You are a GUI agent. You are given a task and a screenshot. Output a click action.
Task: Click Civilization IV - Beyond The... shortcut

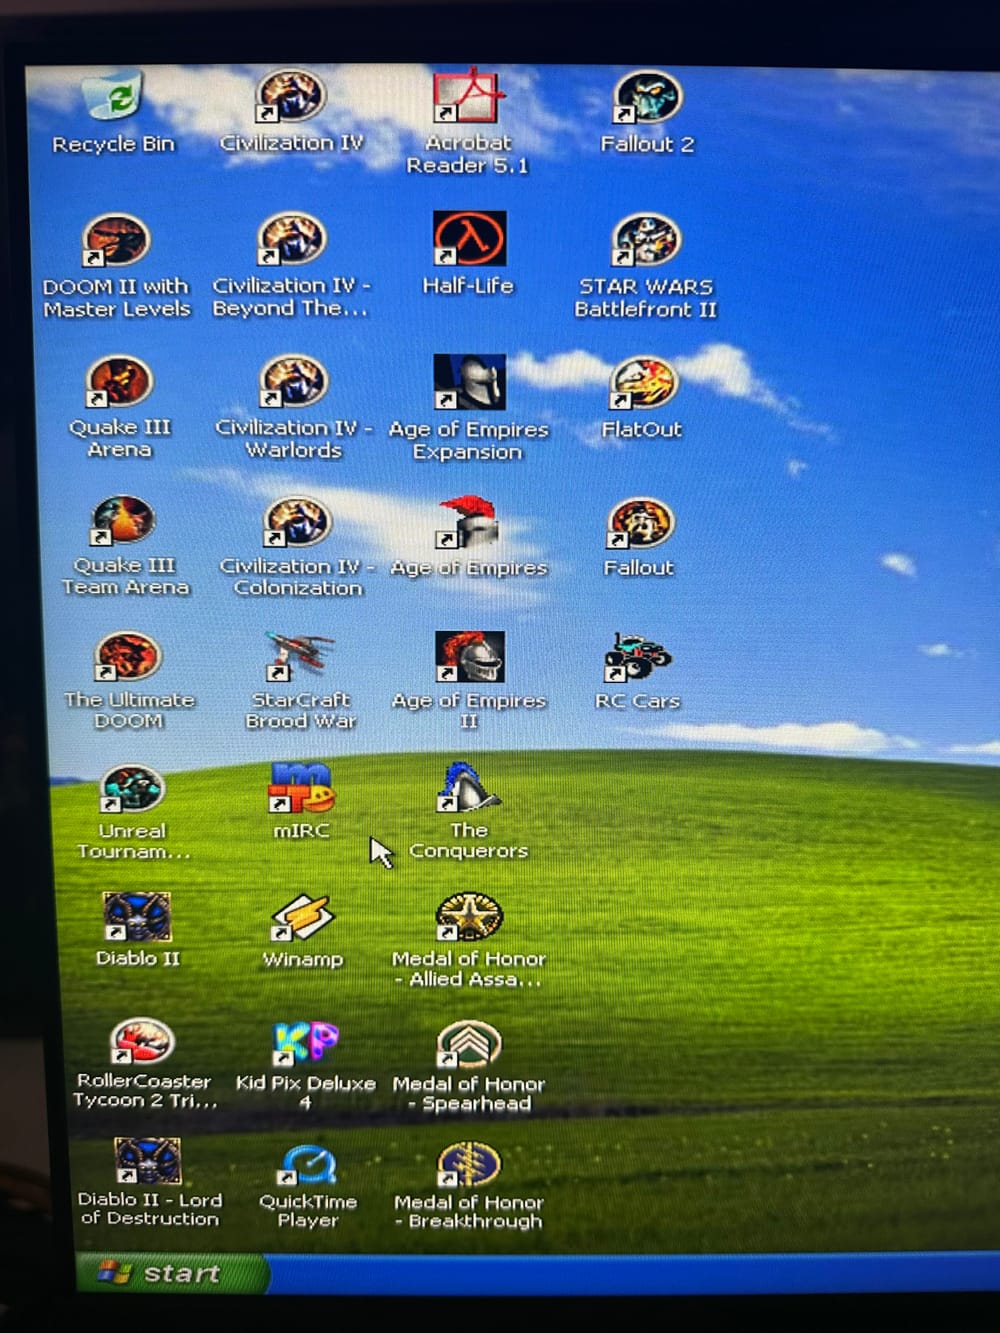point(291,241)
